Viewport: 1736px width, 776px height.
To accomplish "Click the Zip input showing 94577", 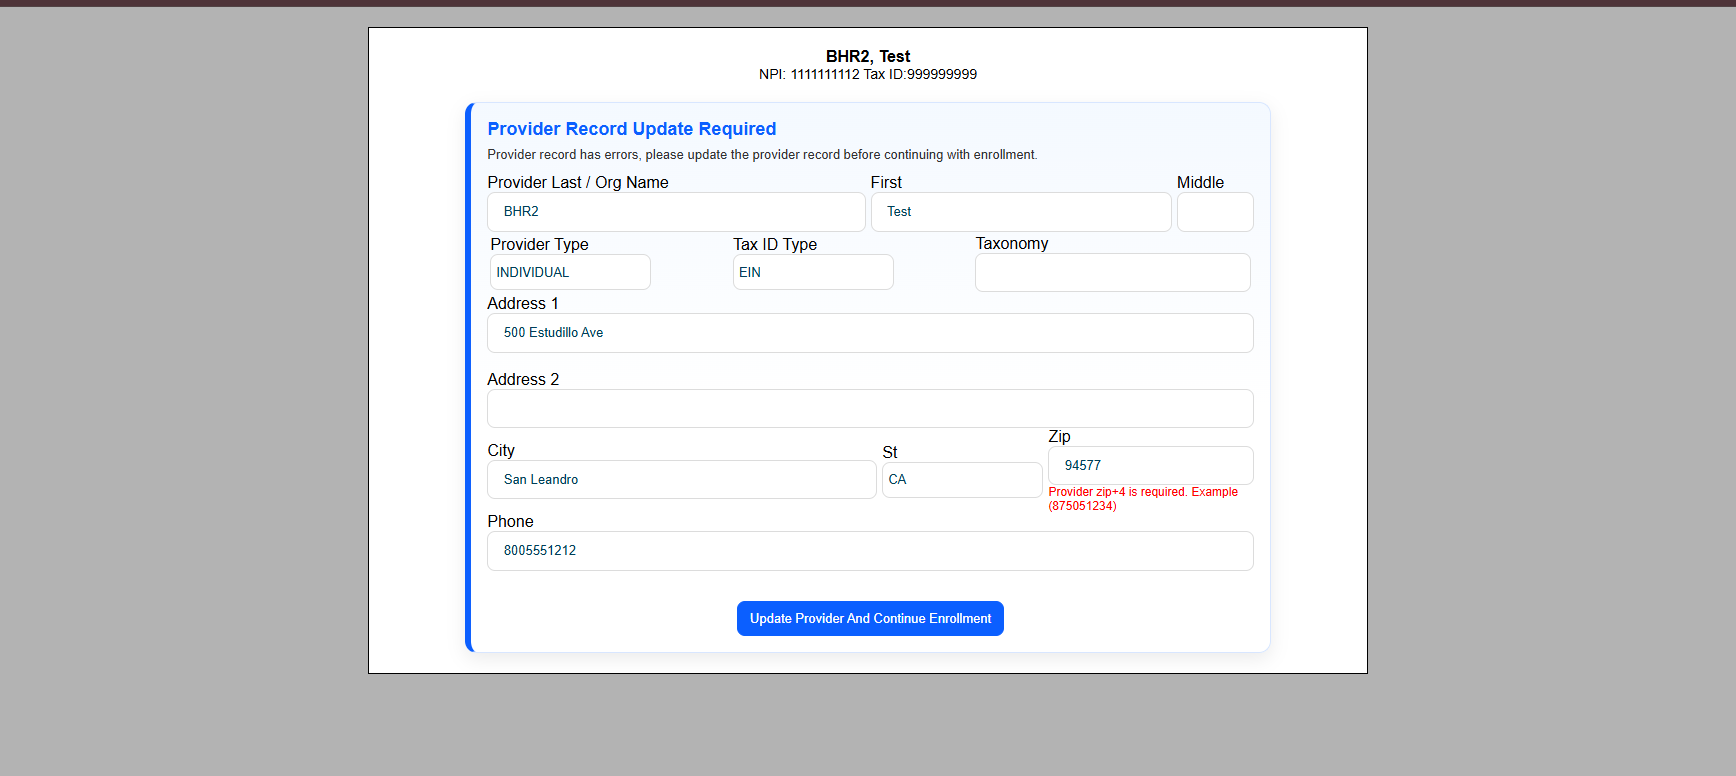I will coord(1150,466).
